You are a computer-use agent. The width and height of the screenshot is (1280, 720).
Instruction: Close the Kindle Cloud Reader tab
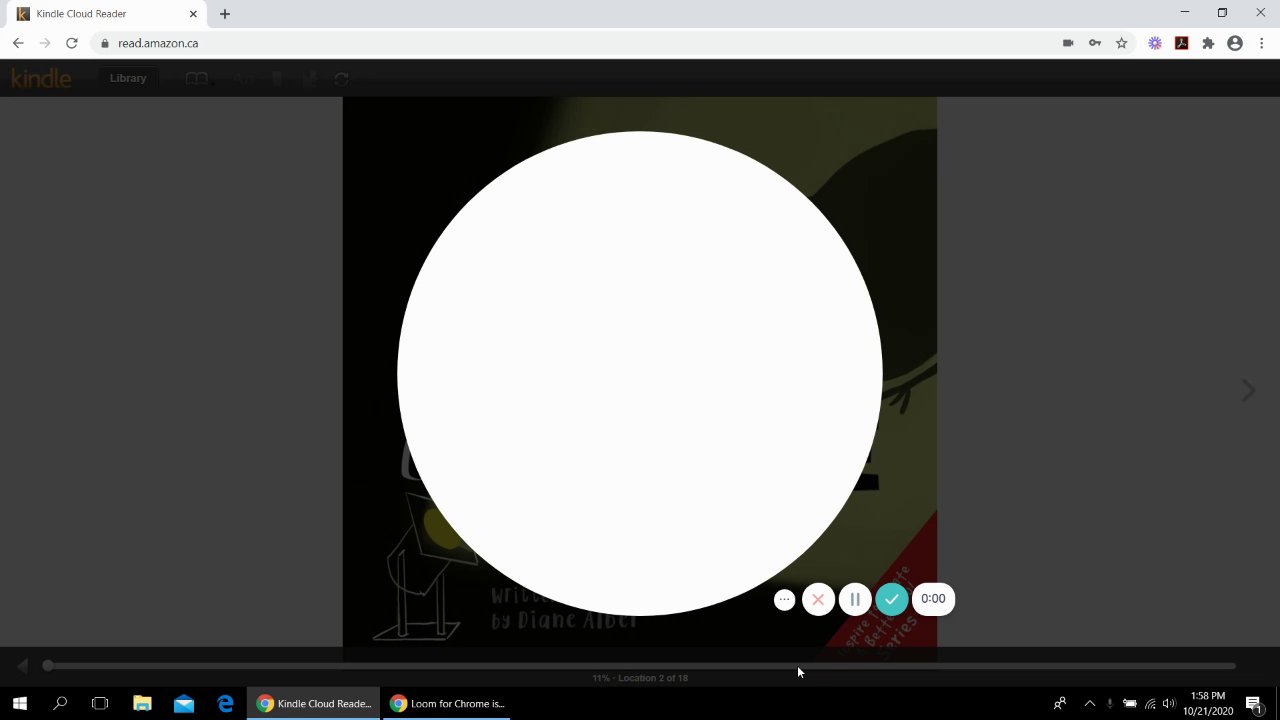point(193,14)
